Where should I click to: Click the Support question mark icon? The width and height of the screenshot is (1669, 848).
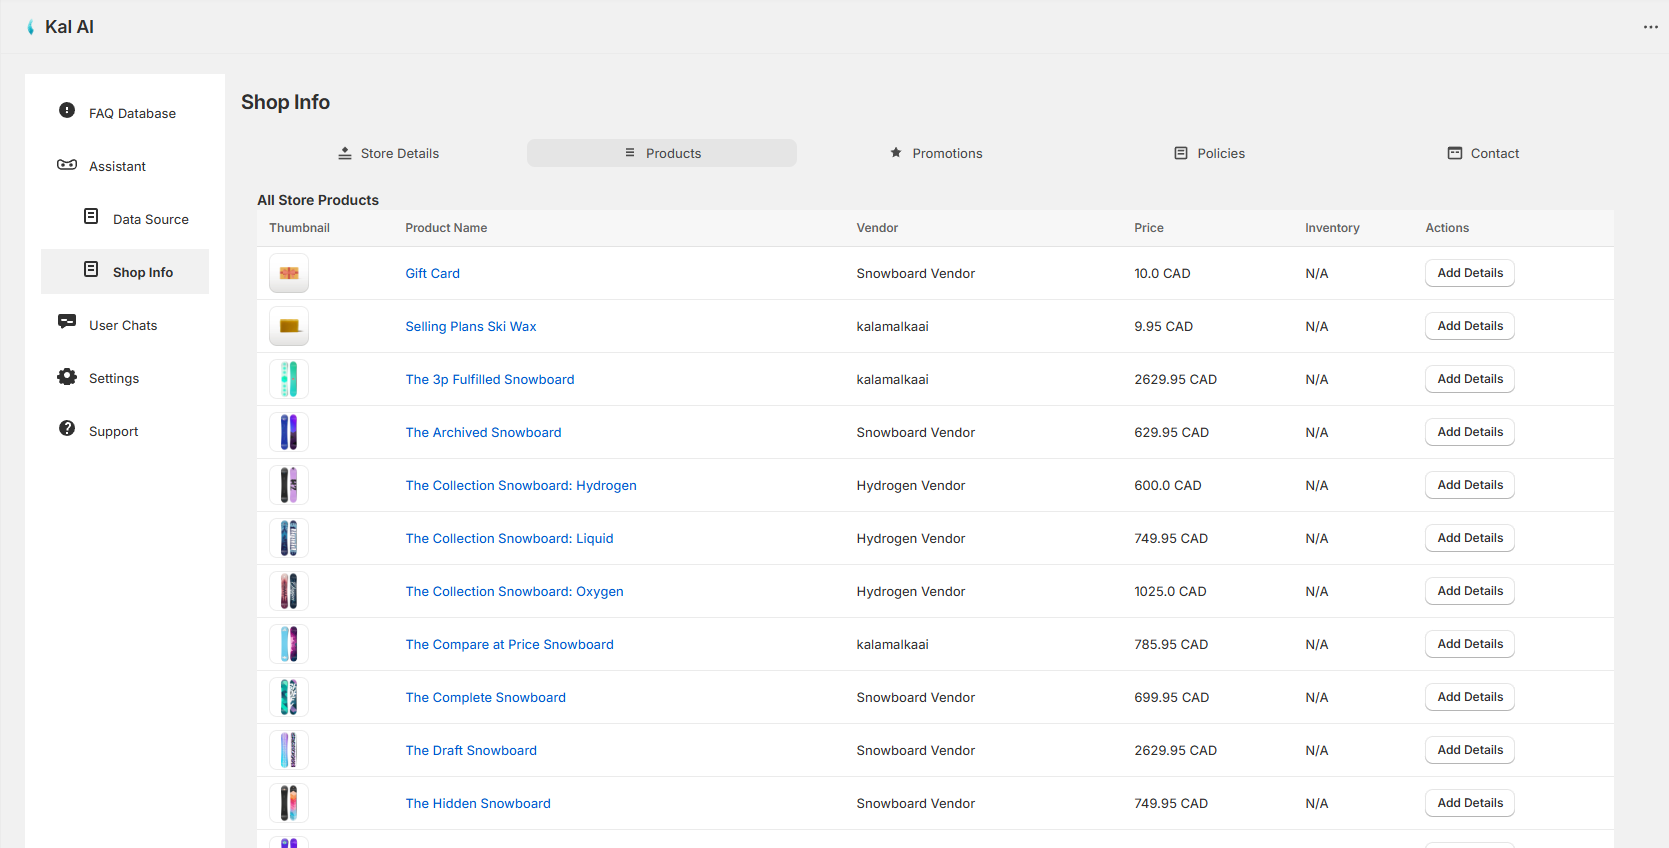(67, 429)
